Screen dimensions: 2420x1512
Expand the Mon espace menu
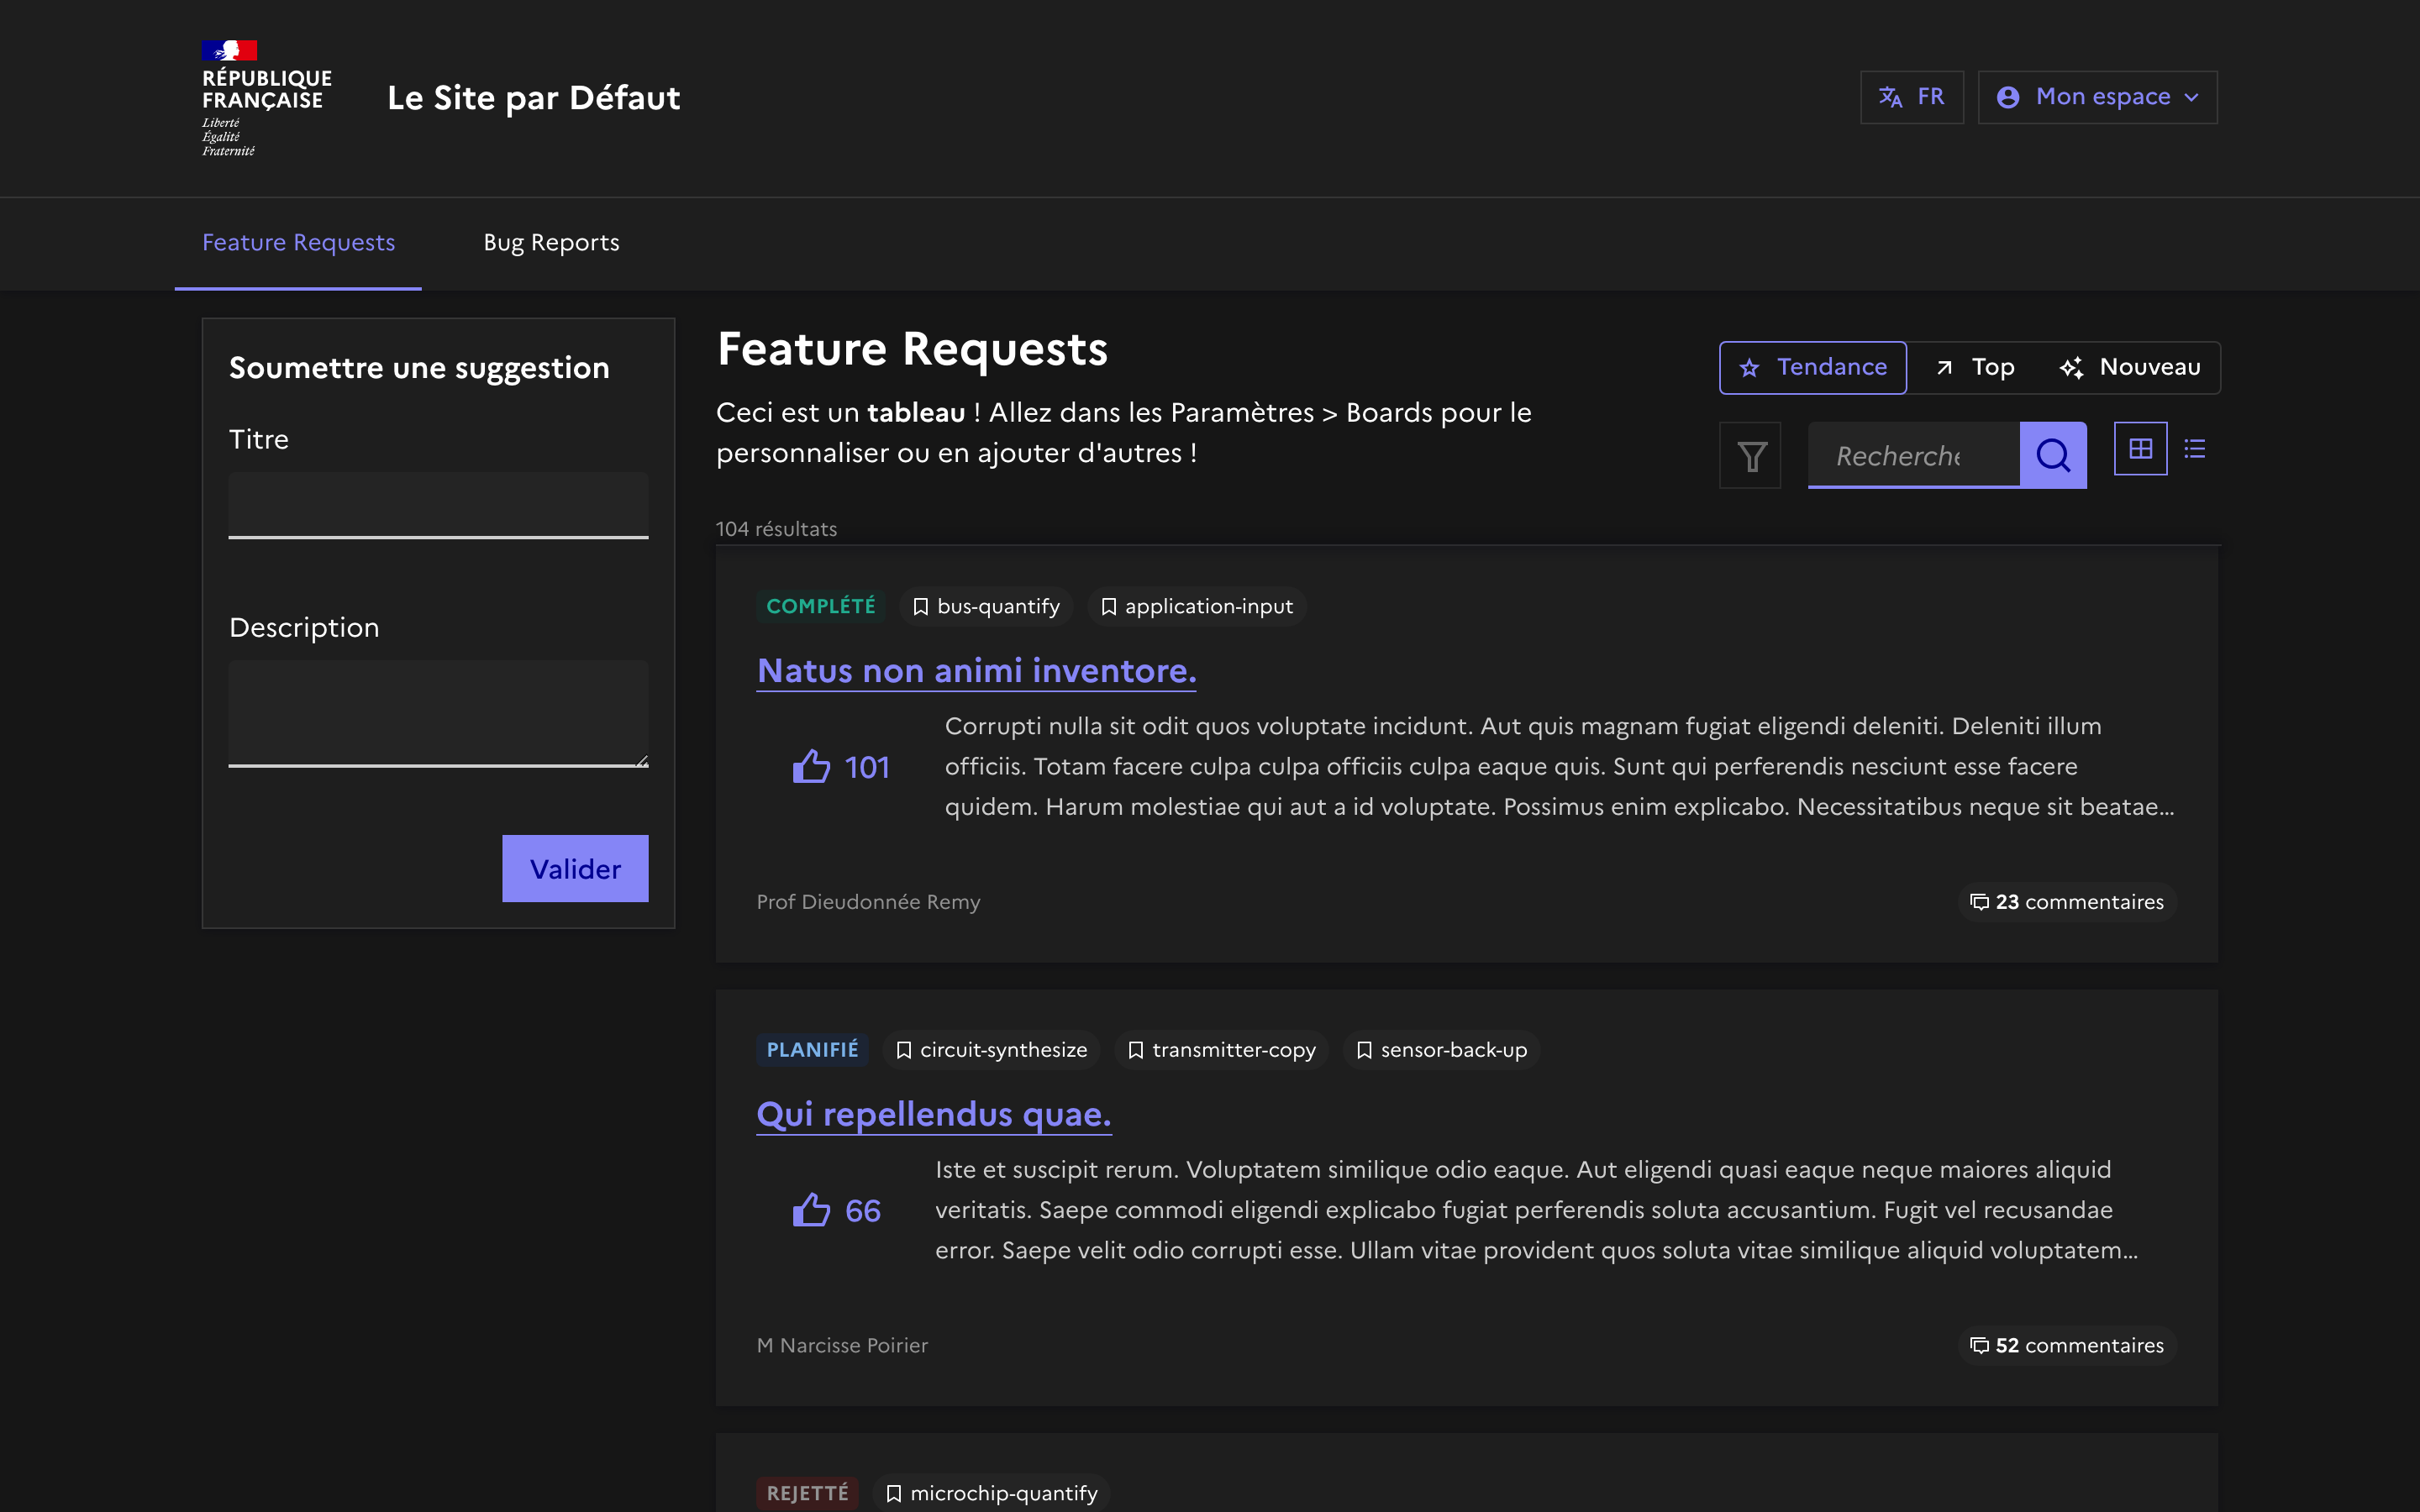[x=2097, y=97]
